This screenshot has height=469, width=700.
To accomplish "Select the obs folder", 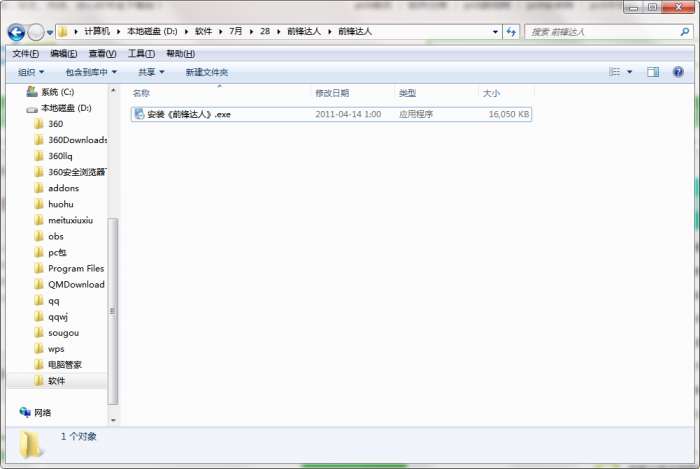I will click(x=56, y=237).
